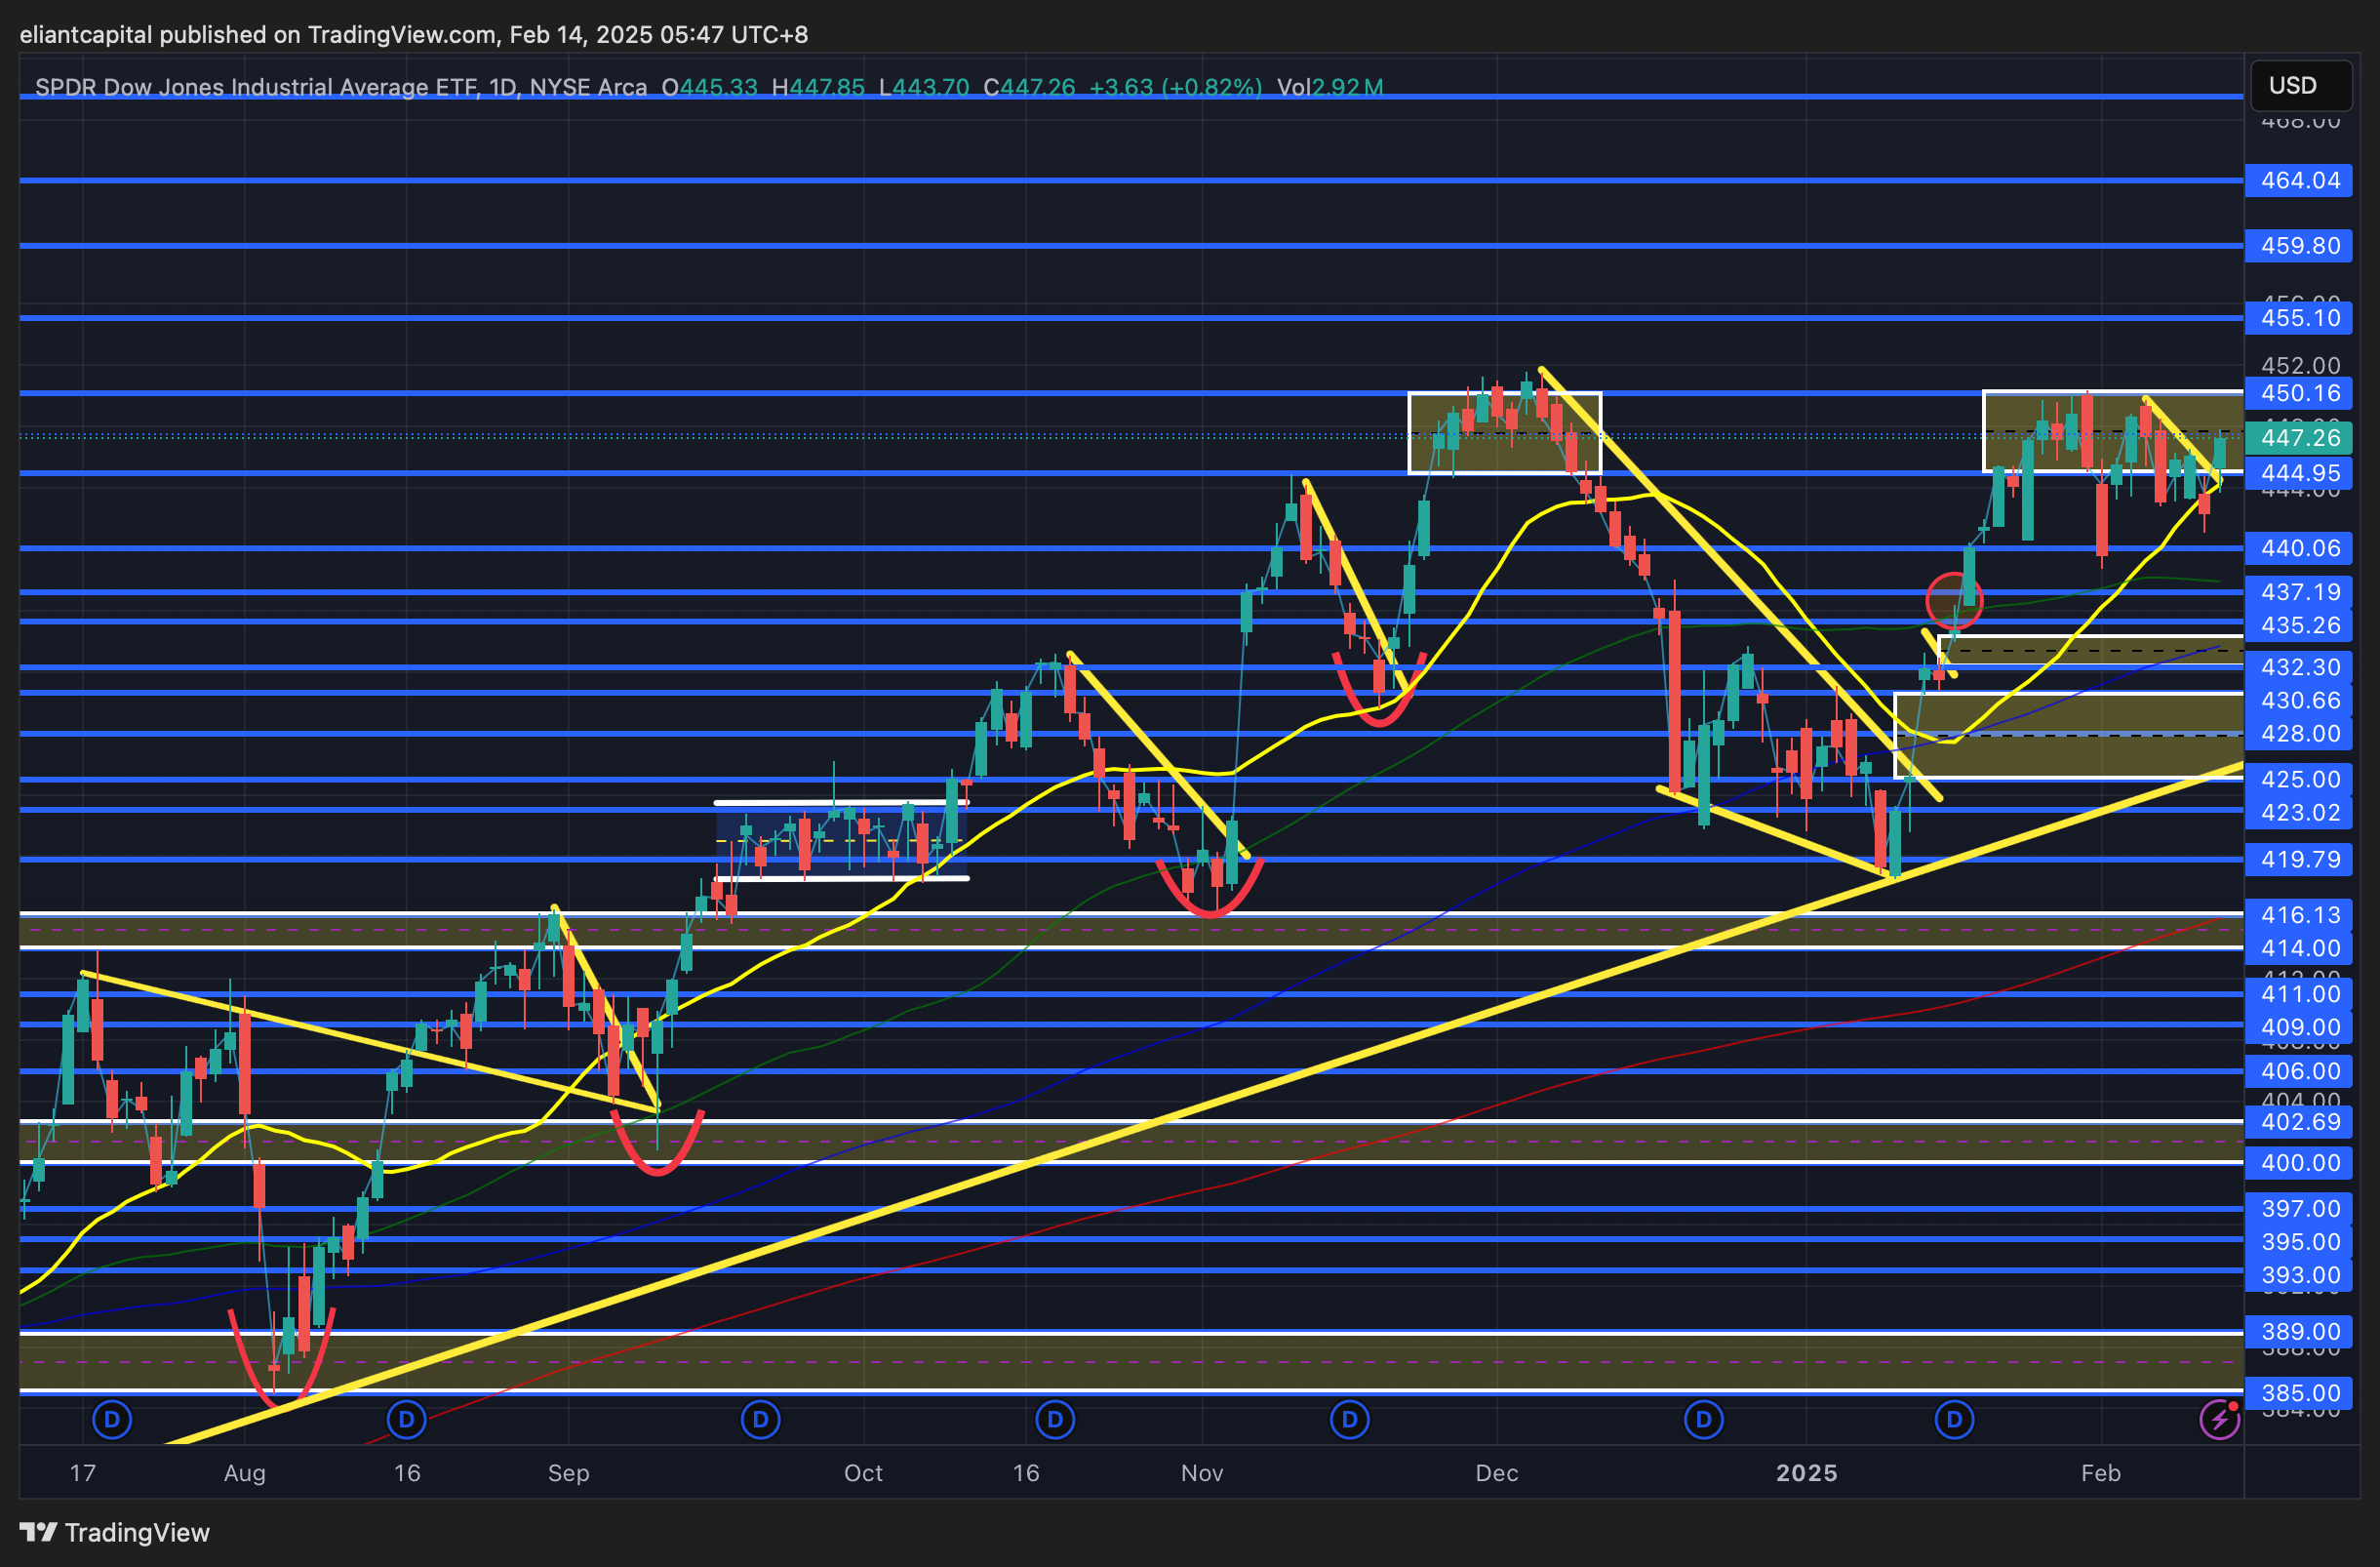Select the 450.16 price level label
The height and width of the screenshot is (1567, 2380).
coord(2300,393)
